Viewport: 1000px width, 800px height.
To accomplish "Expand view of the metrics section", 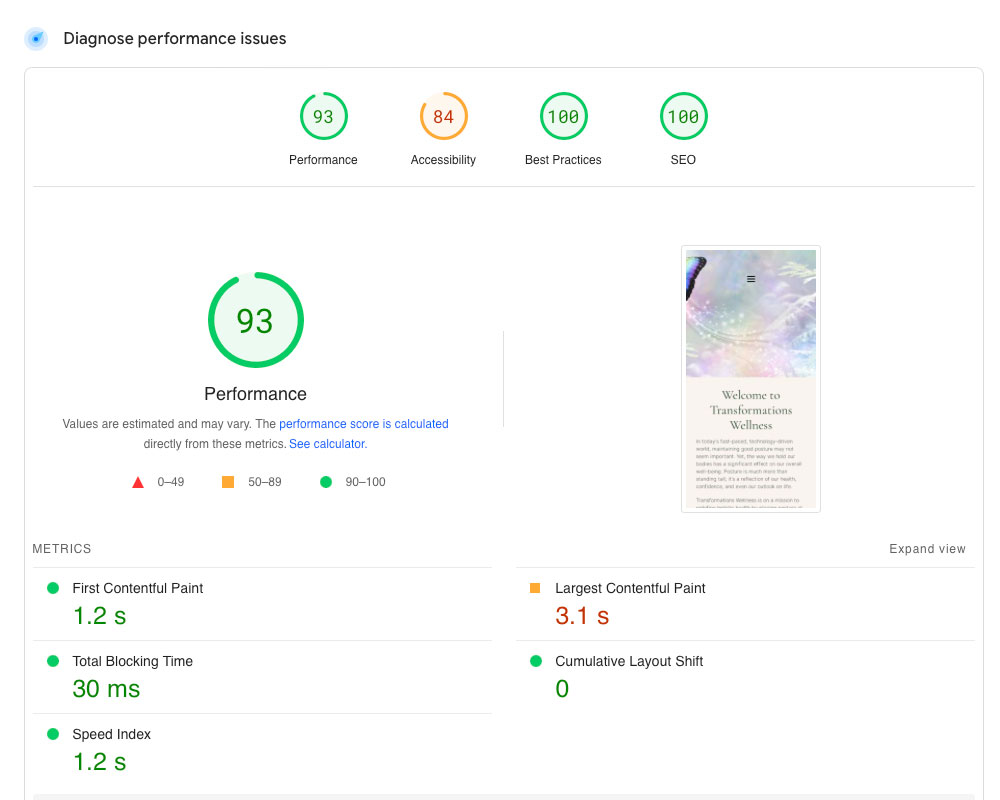I will pyautogui.click(x=927, y=549).
